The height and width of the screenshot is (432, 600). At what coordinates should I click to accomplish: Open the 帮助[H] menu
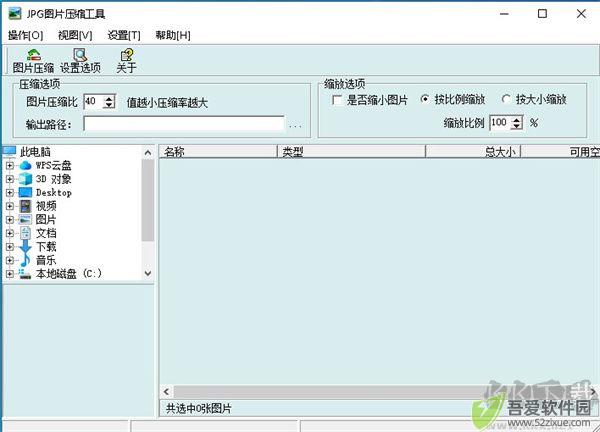pos(173,35)
